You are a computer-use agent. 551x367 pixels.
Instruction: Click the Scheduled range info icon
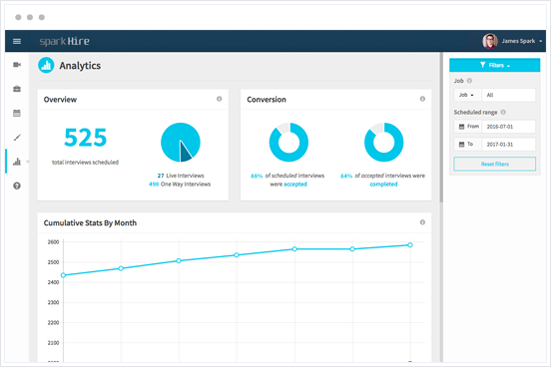503,112
